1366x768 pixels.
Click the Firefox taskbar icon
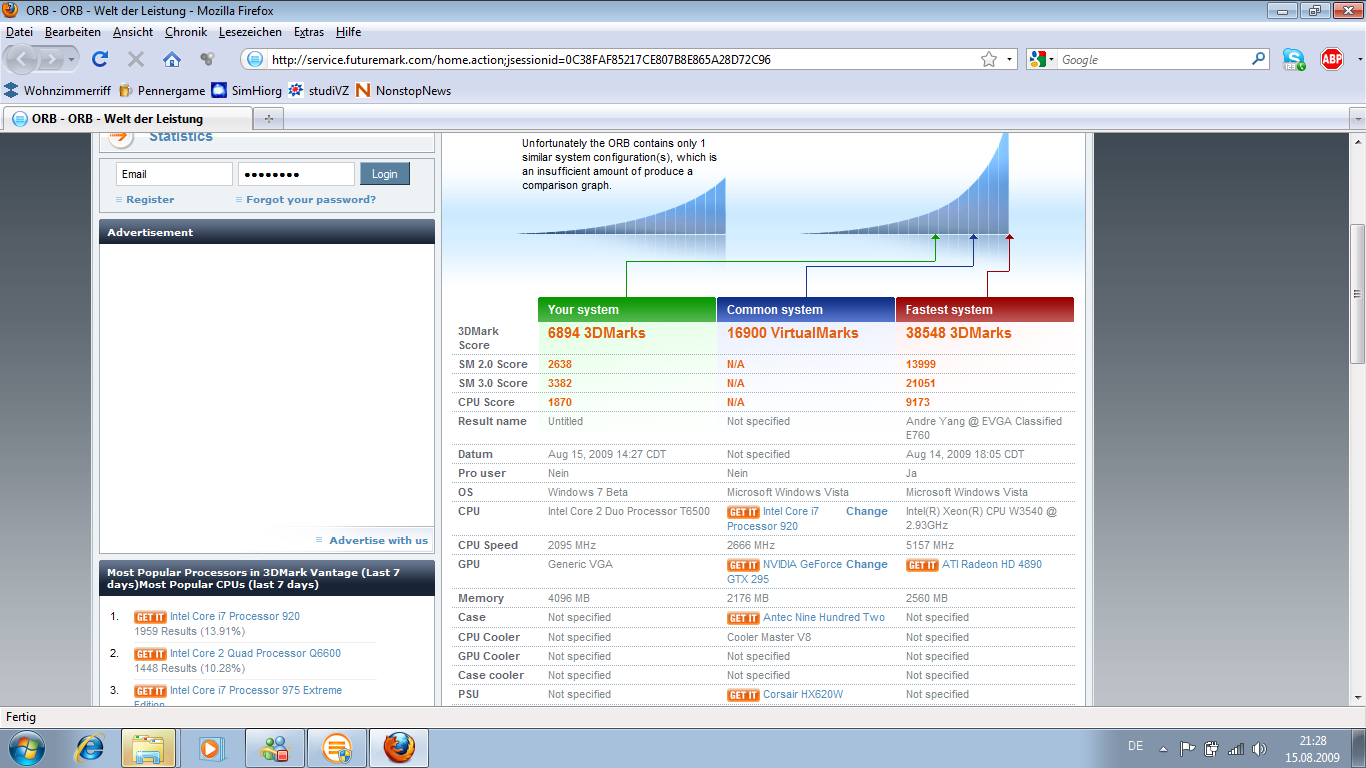coord(399,747)
